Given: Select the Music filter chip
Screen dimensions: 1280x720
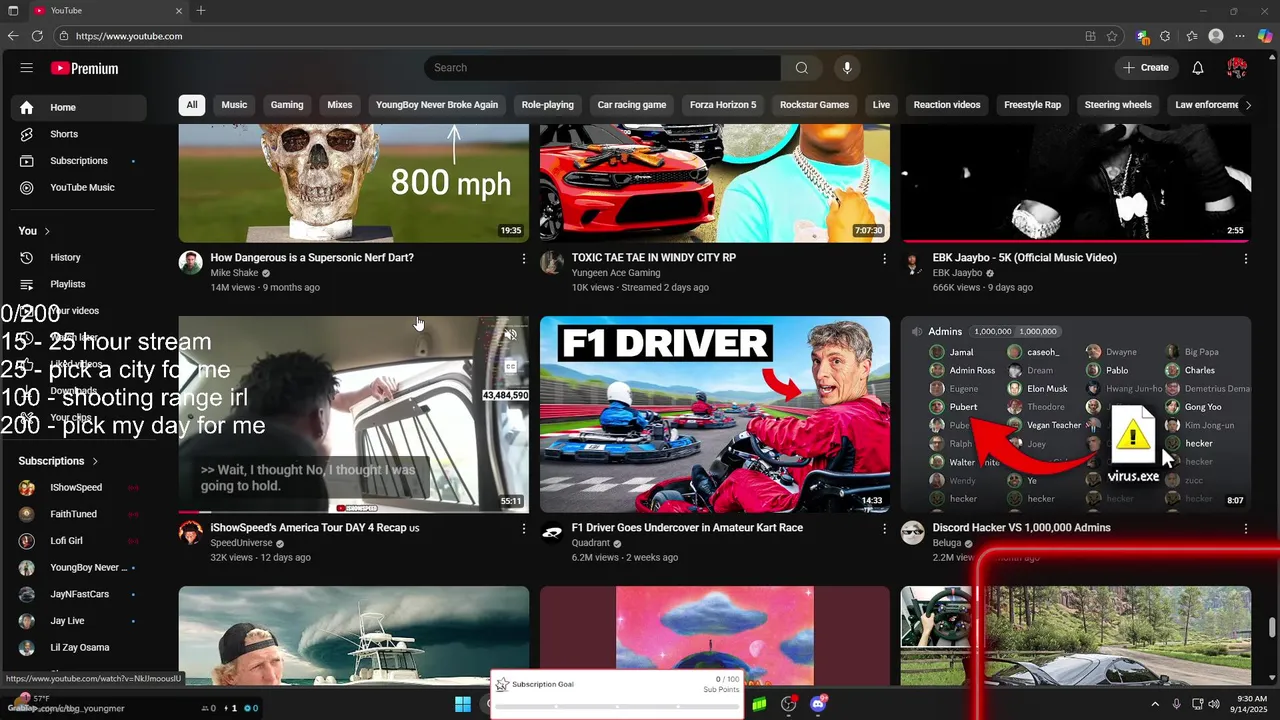Looking at the screenshot, I should coord(234,105).
